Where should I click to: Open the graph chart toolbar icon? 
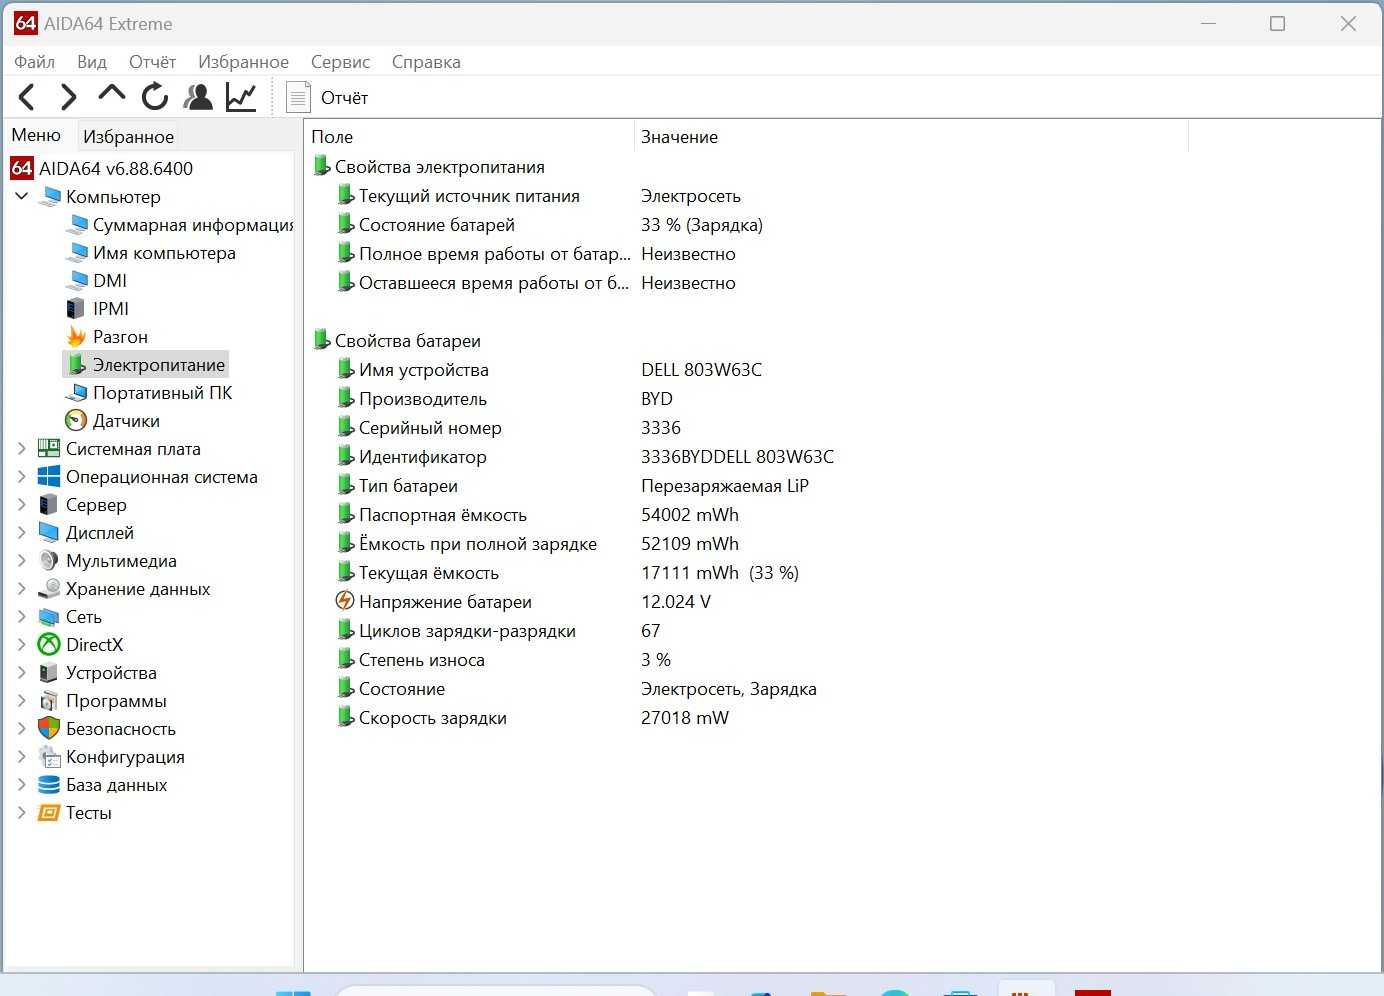pyautogui.click(x=241, y=97)
